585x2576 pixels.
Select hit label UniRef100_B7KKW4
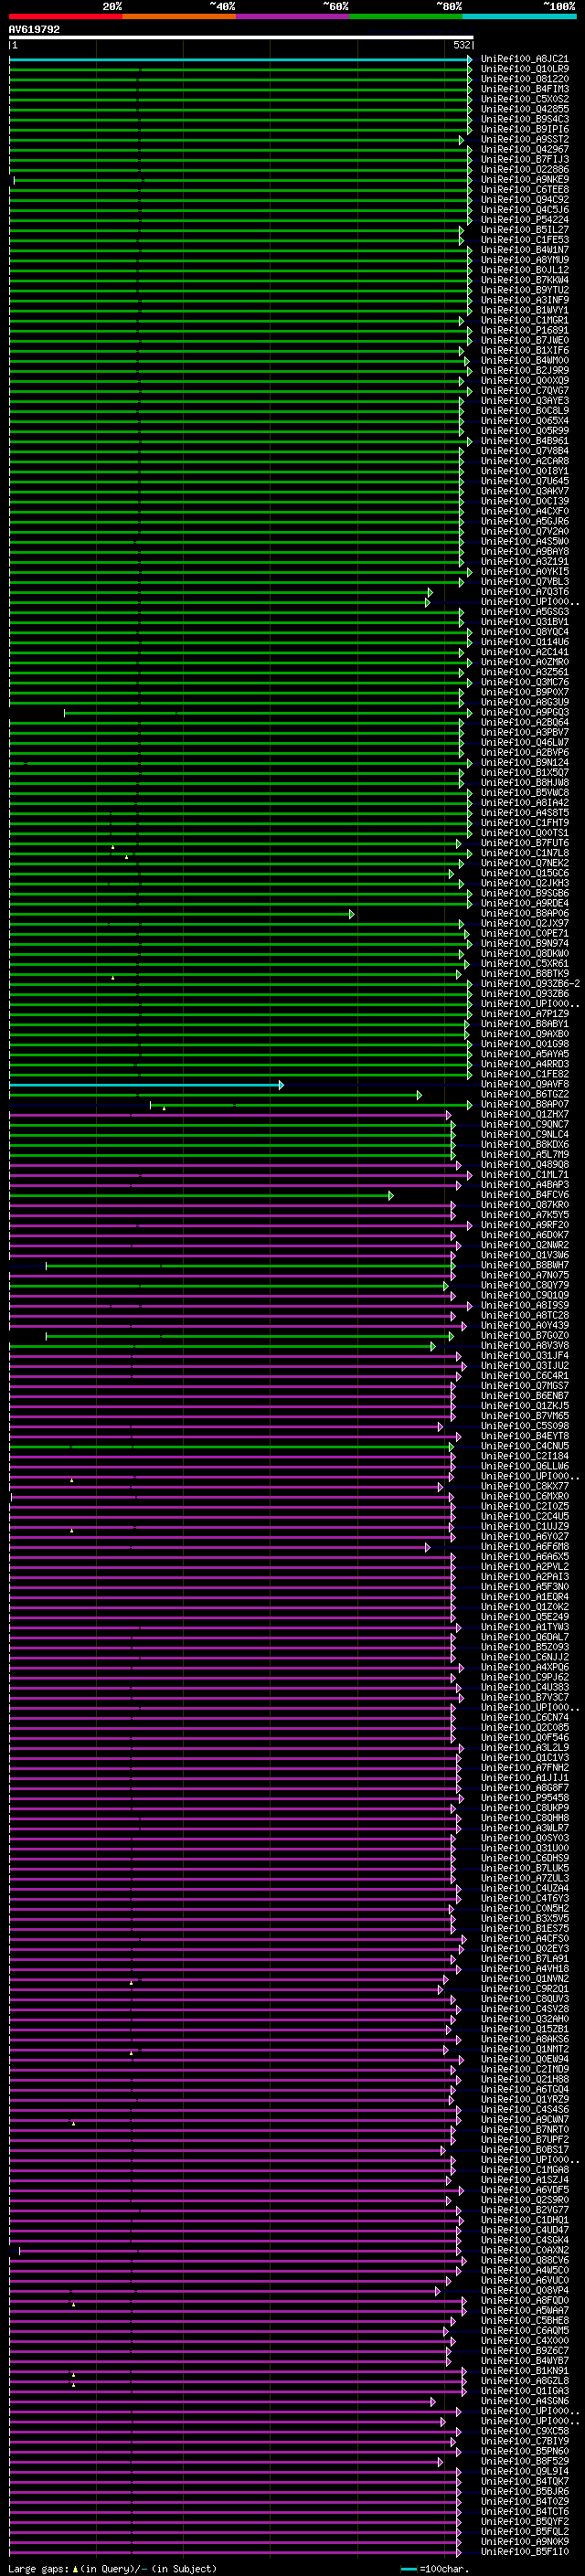[525, 280]
